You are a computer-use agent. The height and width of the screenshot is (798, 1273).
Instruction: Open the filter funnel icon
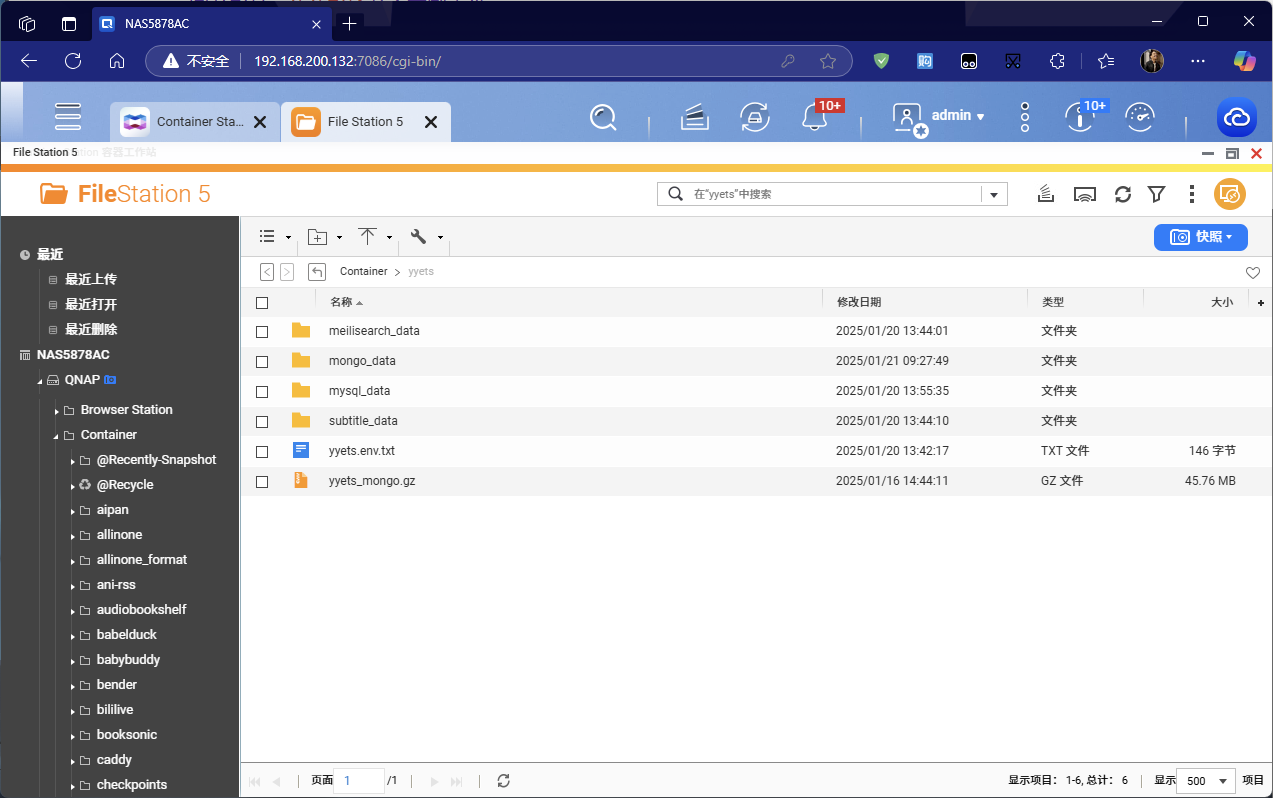click(x=1156, y=194)
